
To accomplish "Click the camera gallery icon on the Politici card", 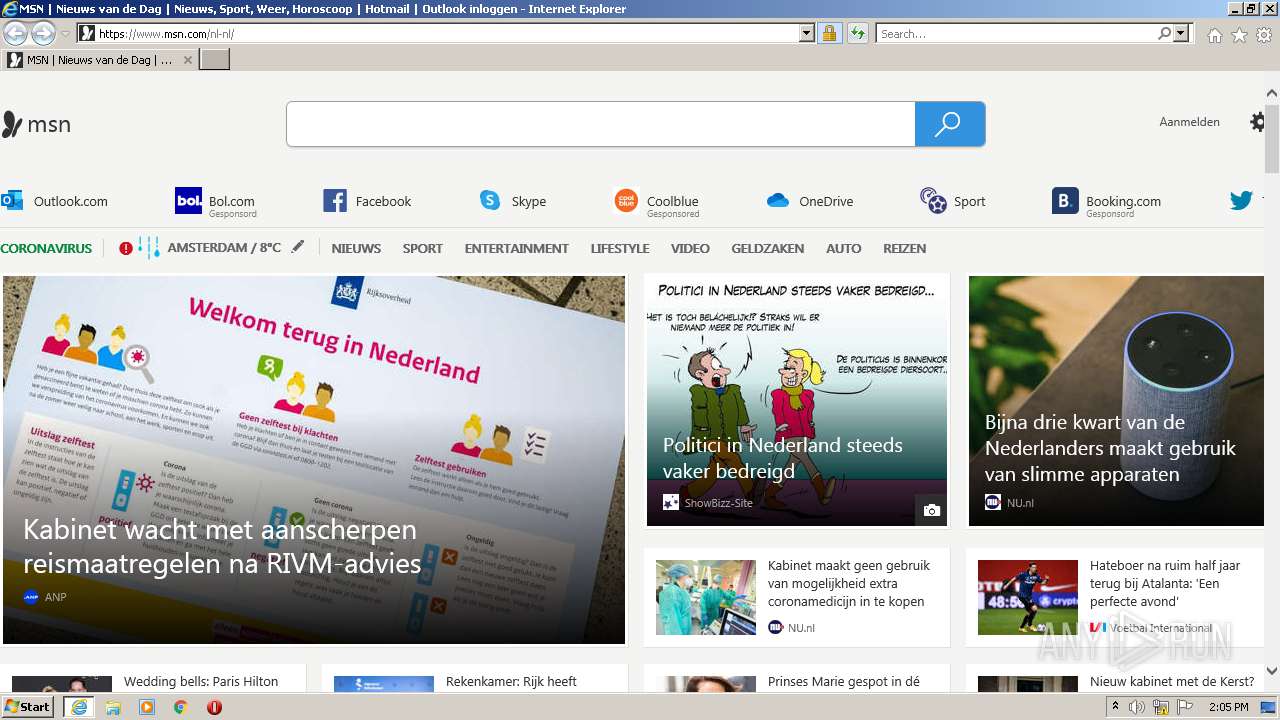I will tap(932, 510).
